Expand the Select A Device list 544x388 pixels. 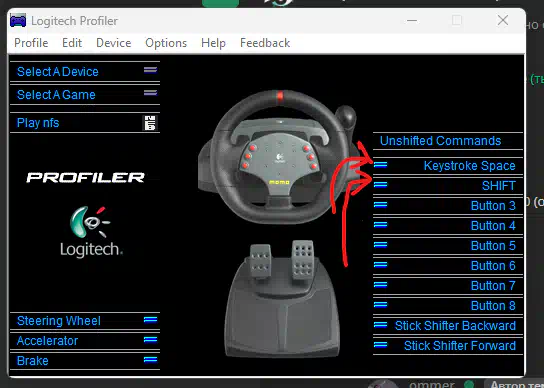[85, 71]
